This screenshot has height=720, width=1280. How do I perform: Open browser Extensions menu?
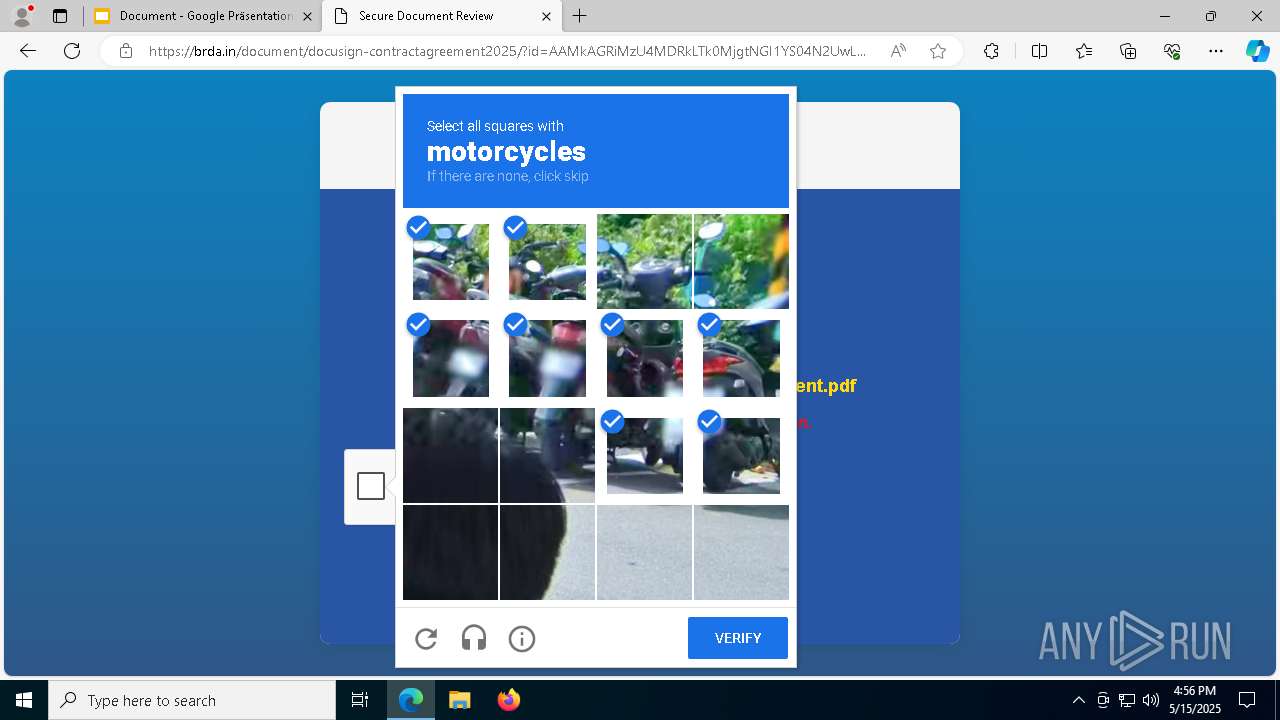(991, 51)
